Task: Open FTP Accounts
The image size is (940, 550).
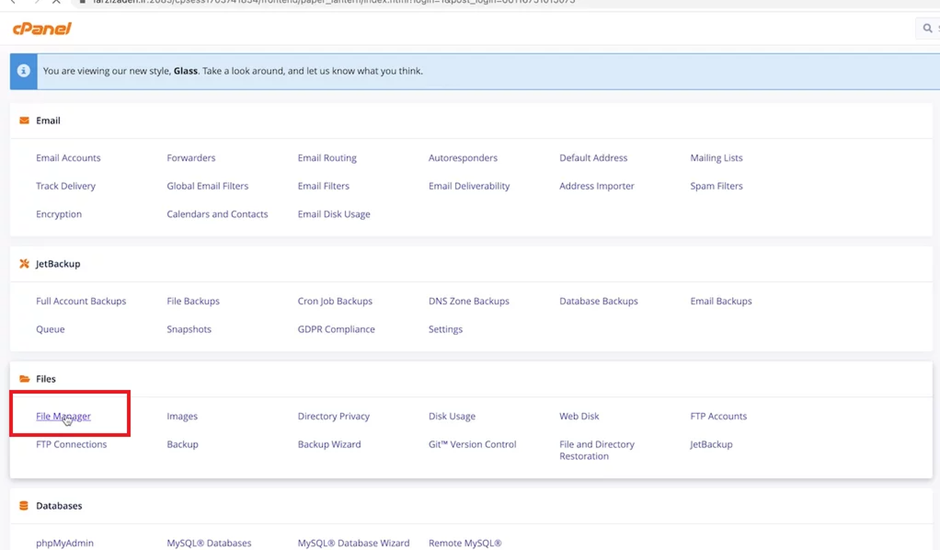Action: (x=718, y=416)
